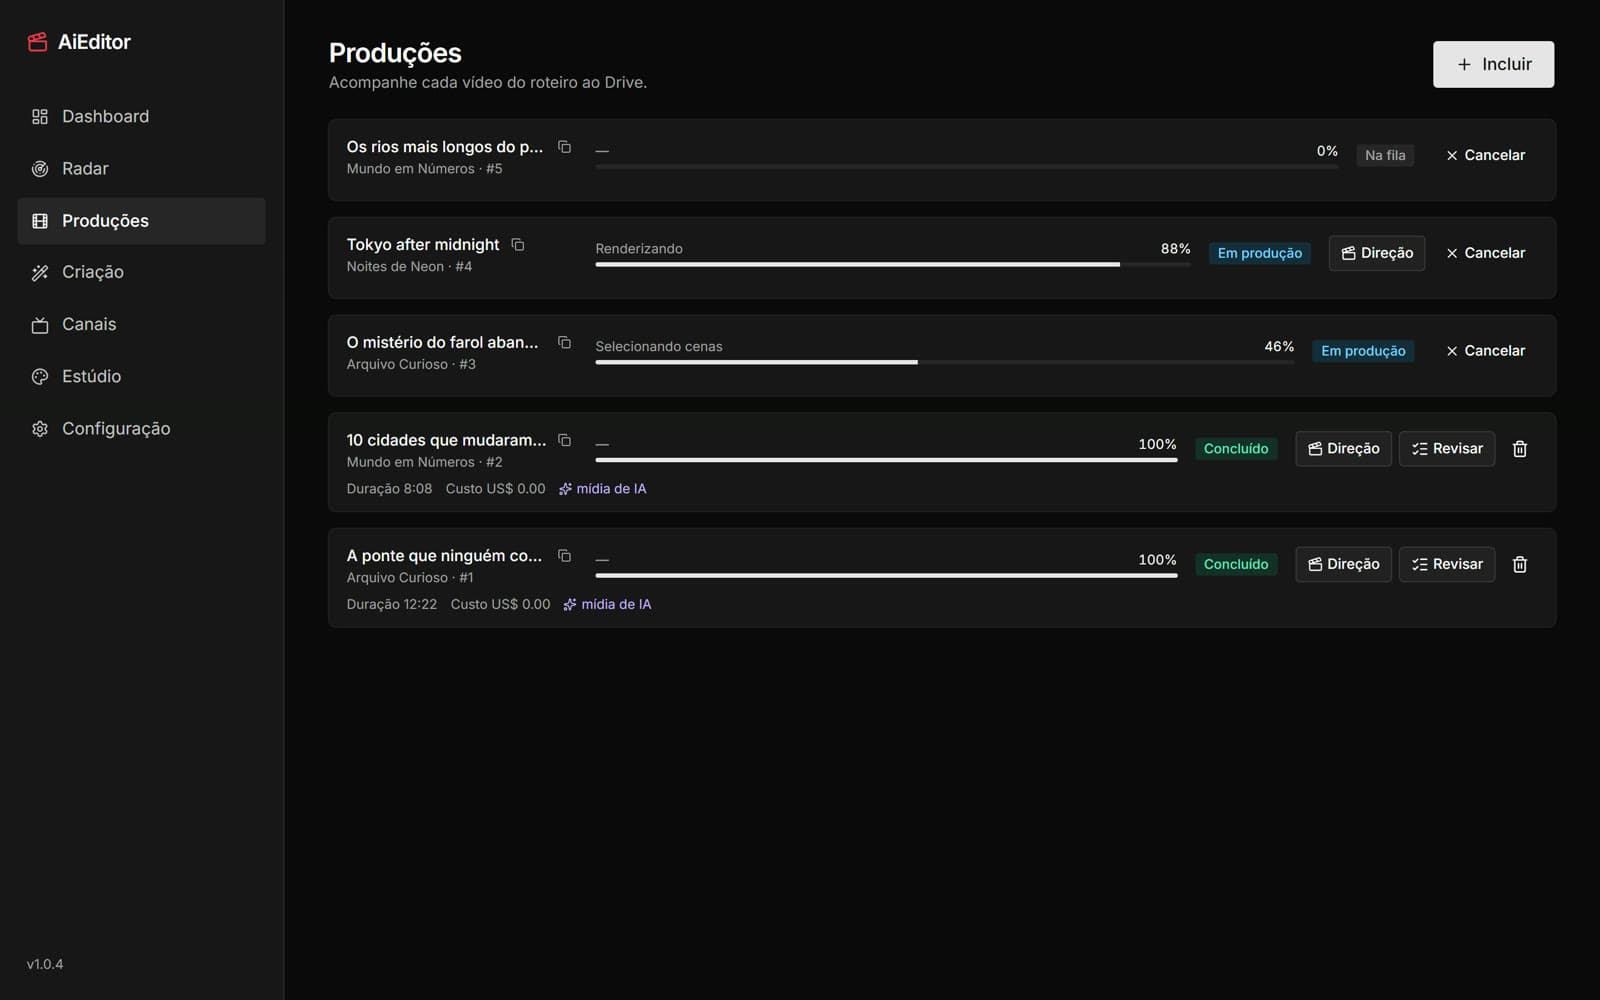Click the O mistério do farol progress bar
1600x1000 pixels.
click(x=945, y=362)
